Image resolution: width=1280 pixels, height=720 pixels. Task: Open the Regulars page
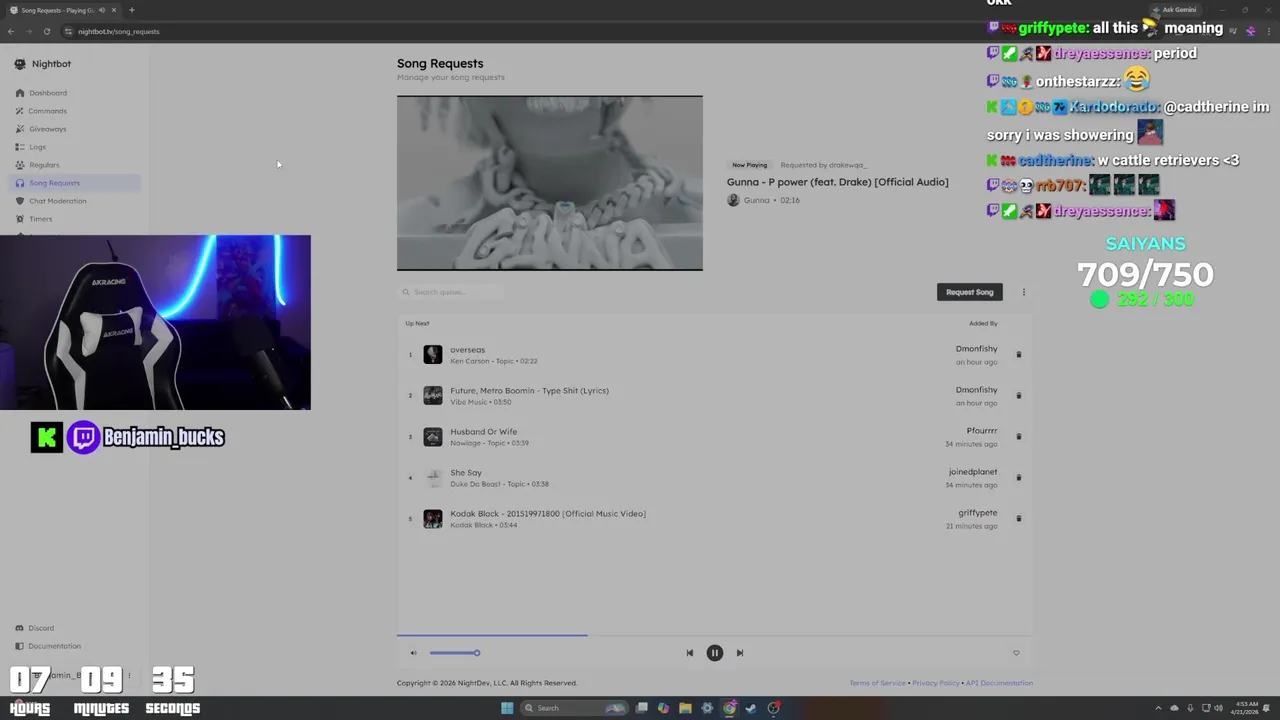[44, 165]
